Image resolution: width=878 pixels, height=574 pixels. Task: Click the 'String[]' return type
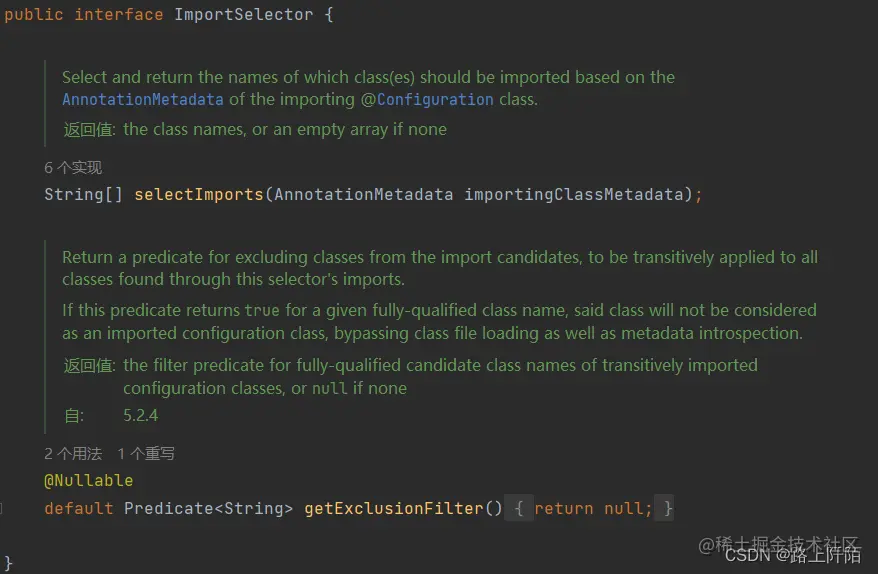click(83, 194)
